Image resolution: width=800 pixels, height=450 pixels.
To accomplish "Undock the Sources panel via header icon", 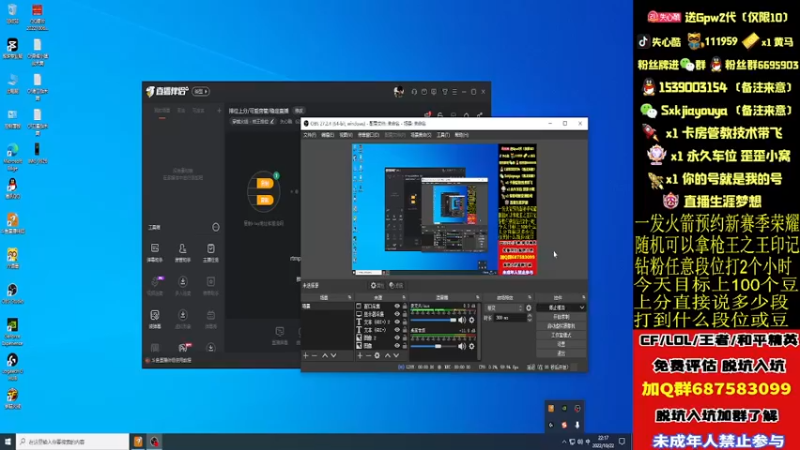I will [x=404, y=297].
